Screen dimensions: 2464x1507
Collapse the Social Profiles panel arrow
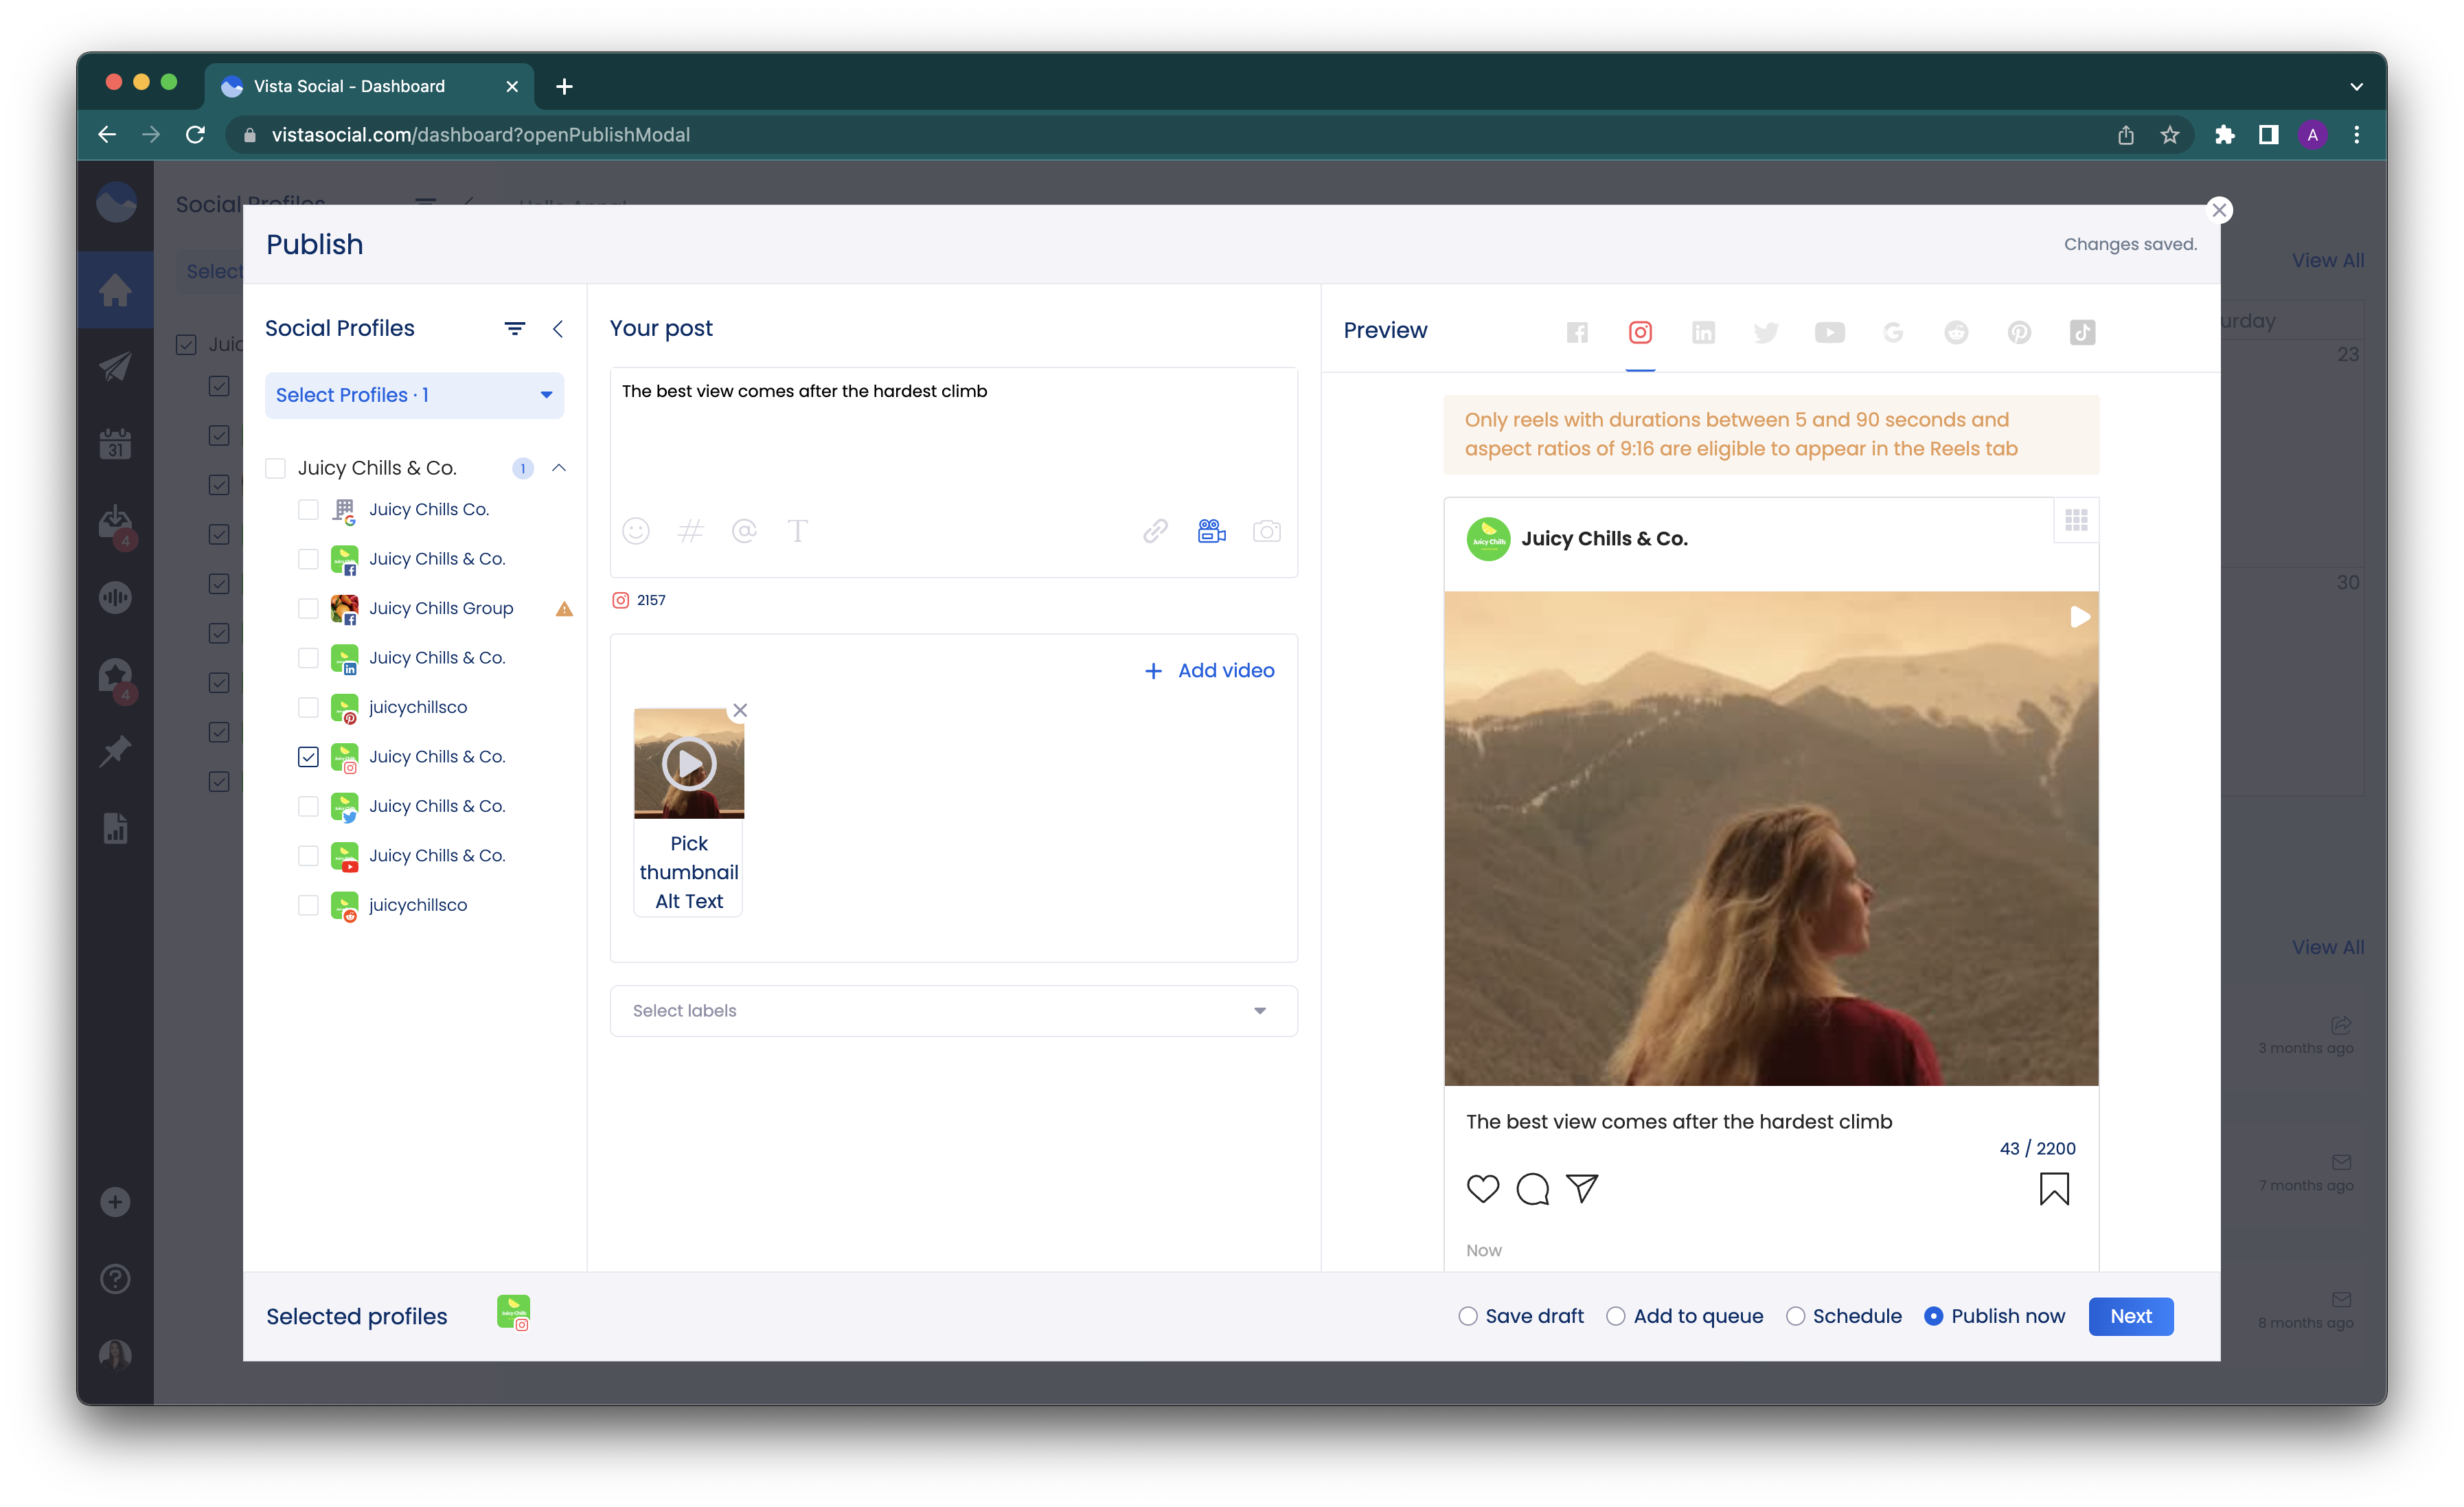click(558, 328)
